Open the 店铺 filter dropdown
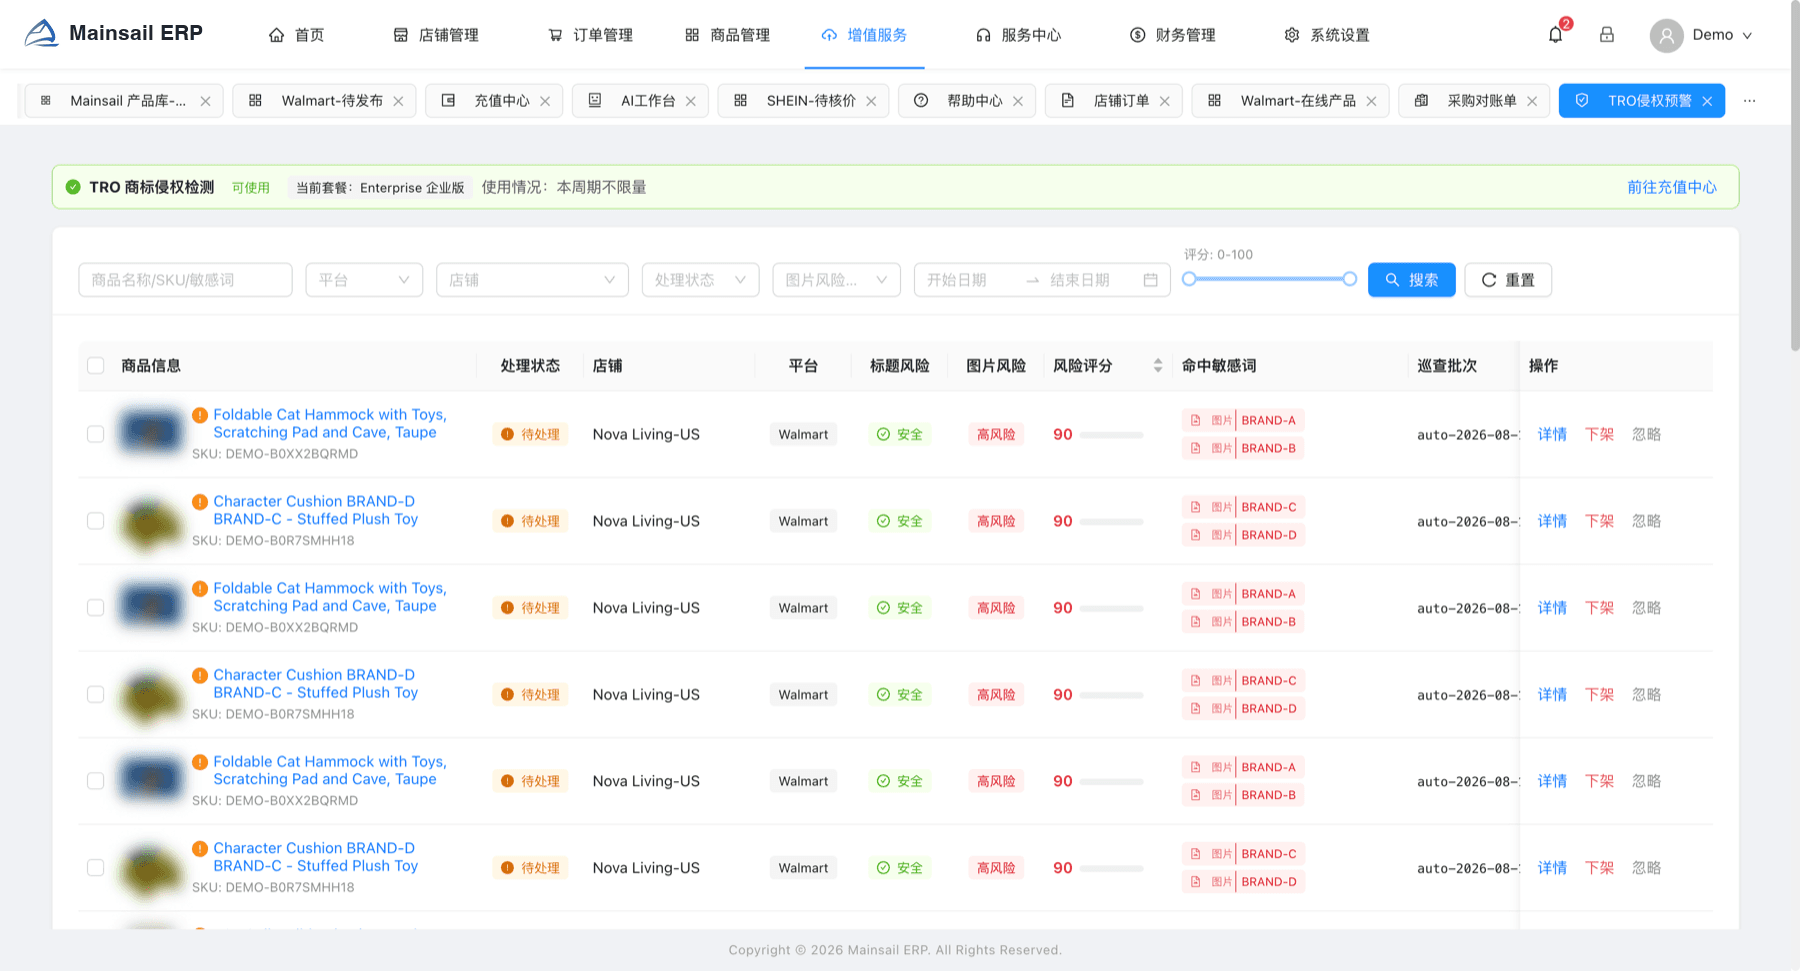The width and height of the screenshot is (1800, 971). click(532, 280)
